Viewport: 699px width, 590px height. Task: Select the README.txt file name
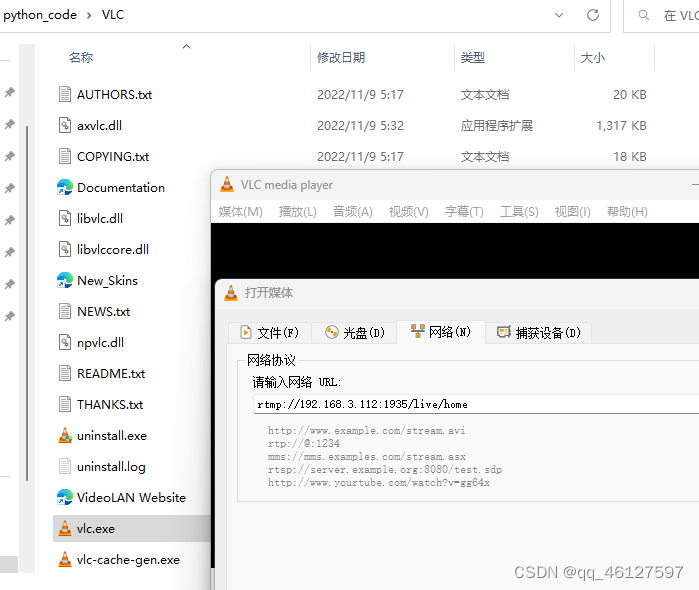click(111, 373)
